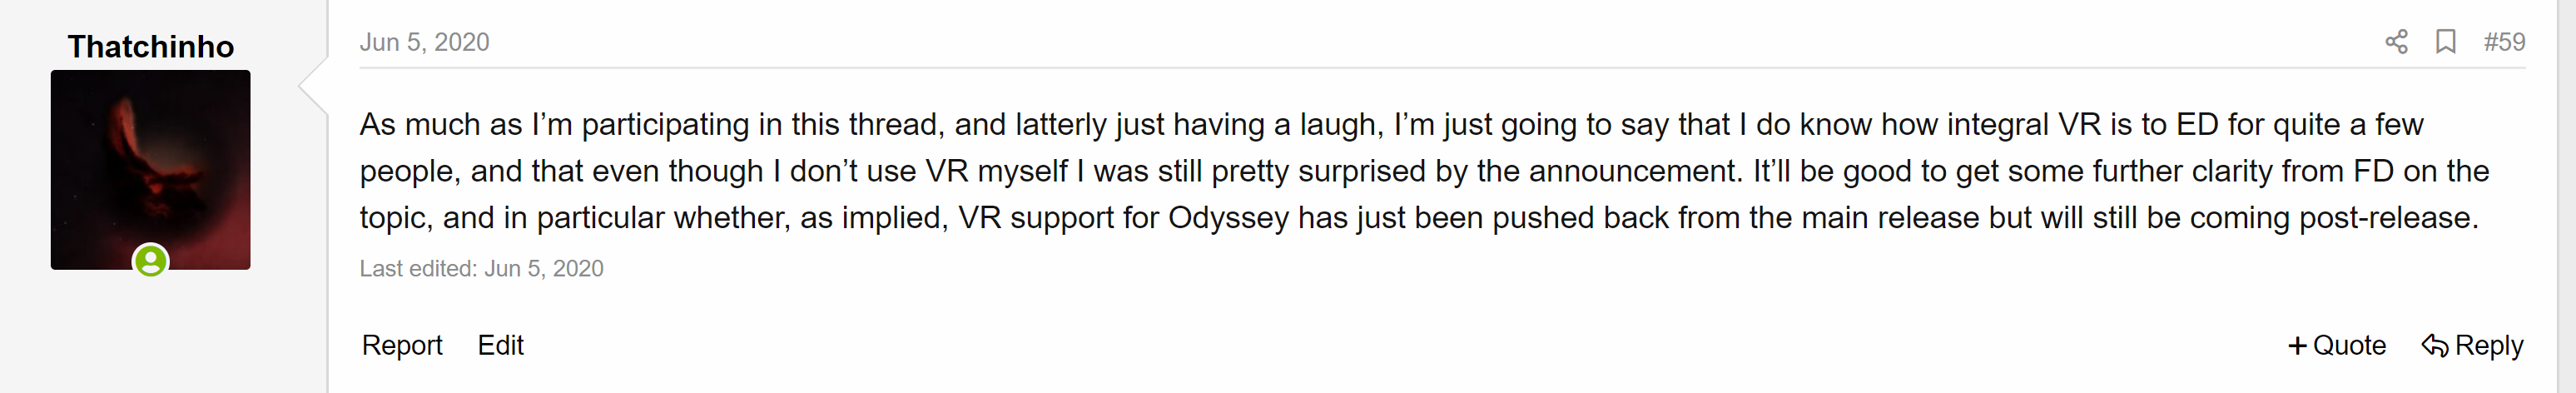Click the word post-release ending the message
The image size is (2576, 393).
click(x=2388, y=218)
